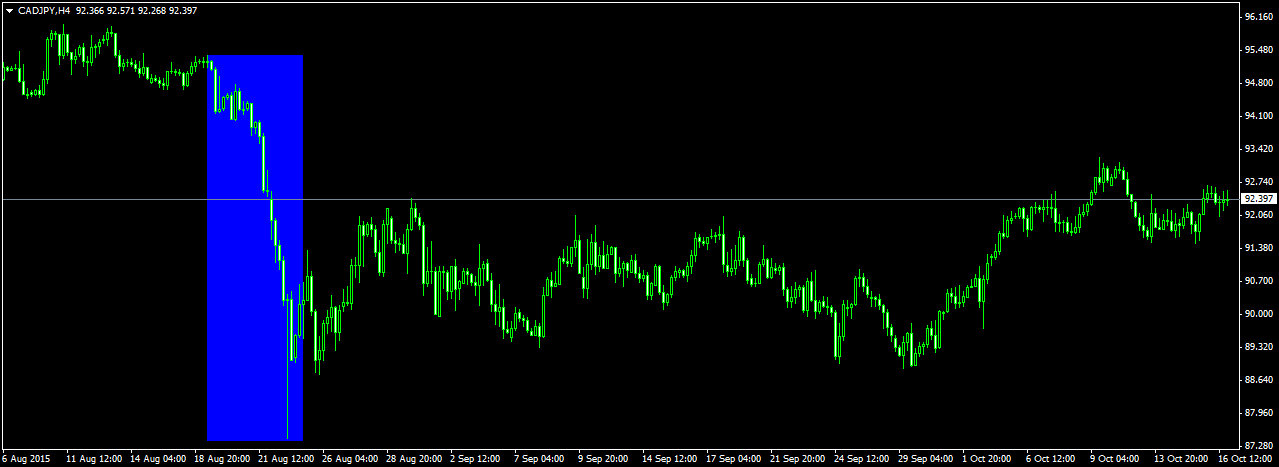Click the 2 Sep 12:00 time label
This screenshot has height=467, width=1279.
(475, 459)
